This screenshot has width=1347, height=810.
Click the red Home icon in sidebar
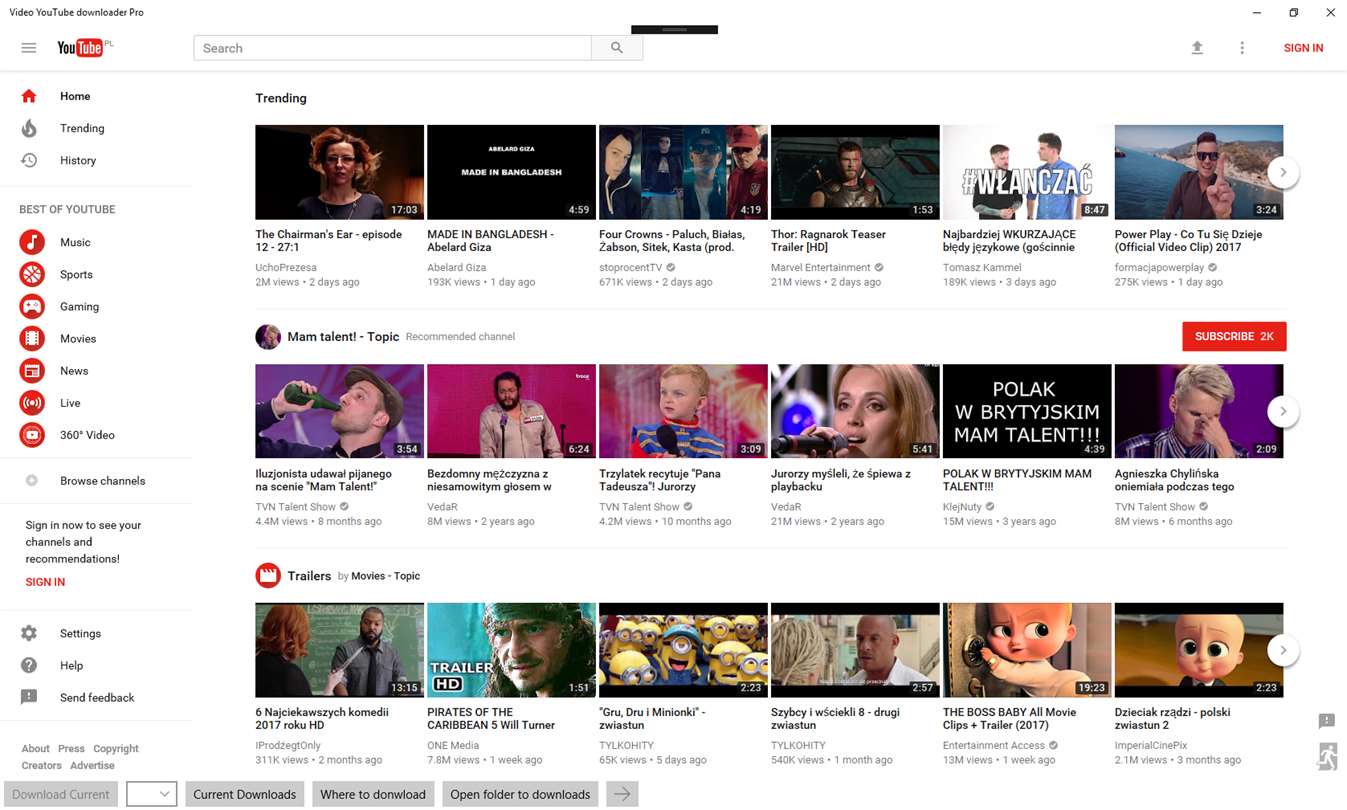[x=29, y=96]
